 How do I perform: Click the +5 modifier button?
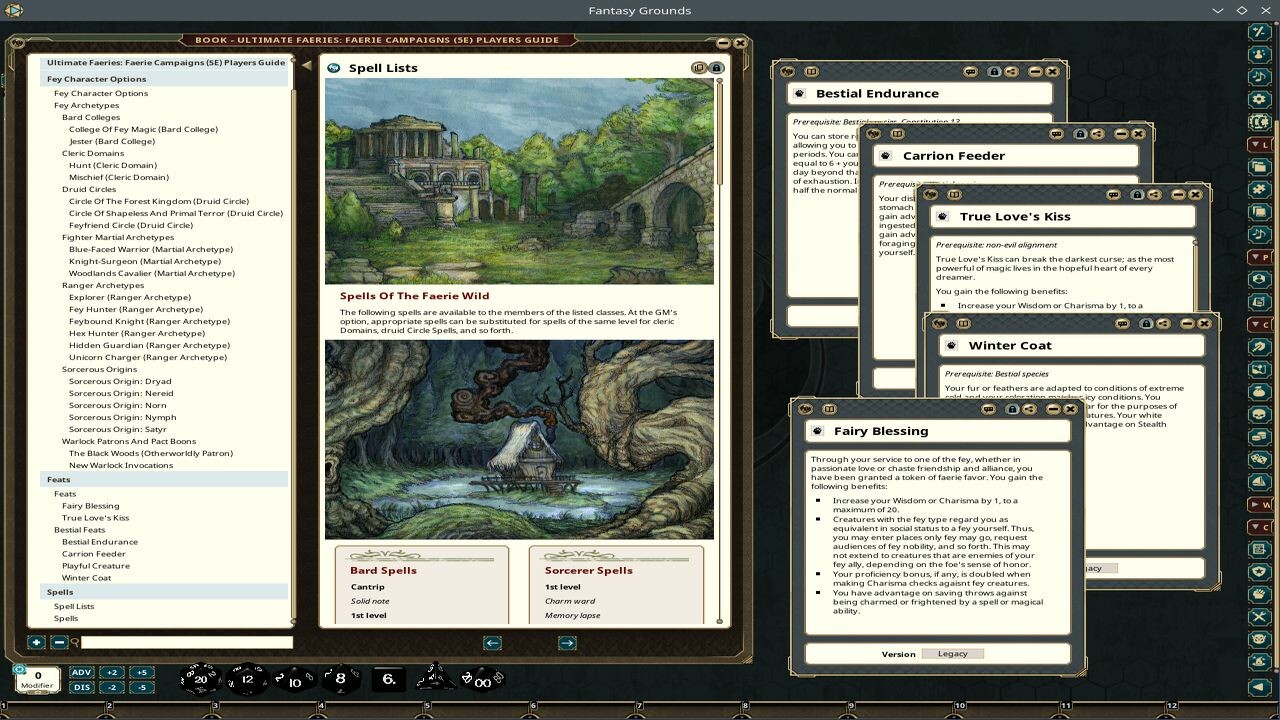[141, 673]
